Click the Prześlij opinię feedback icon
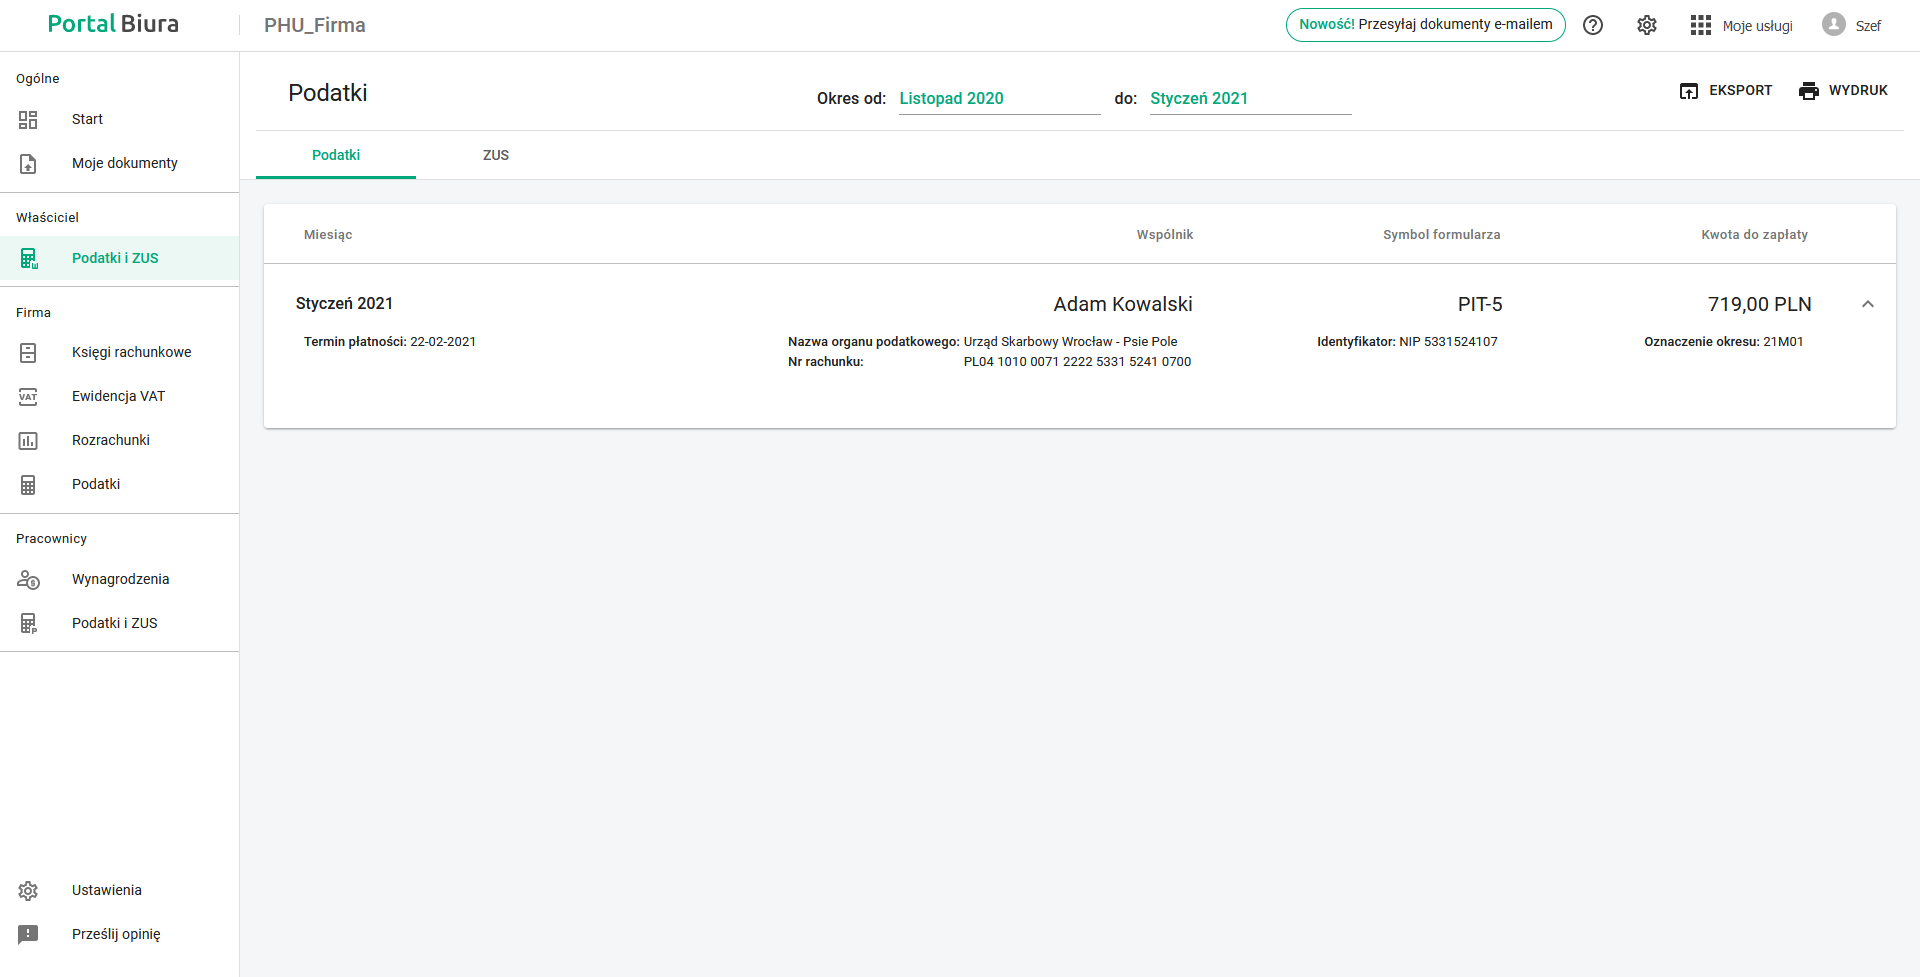The height and width of the screenshot is (977, 1920). click(x=28, y=934)
